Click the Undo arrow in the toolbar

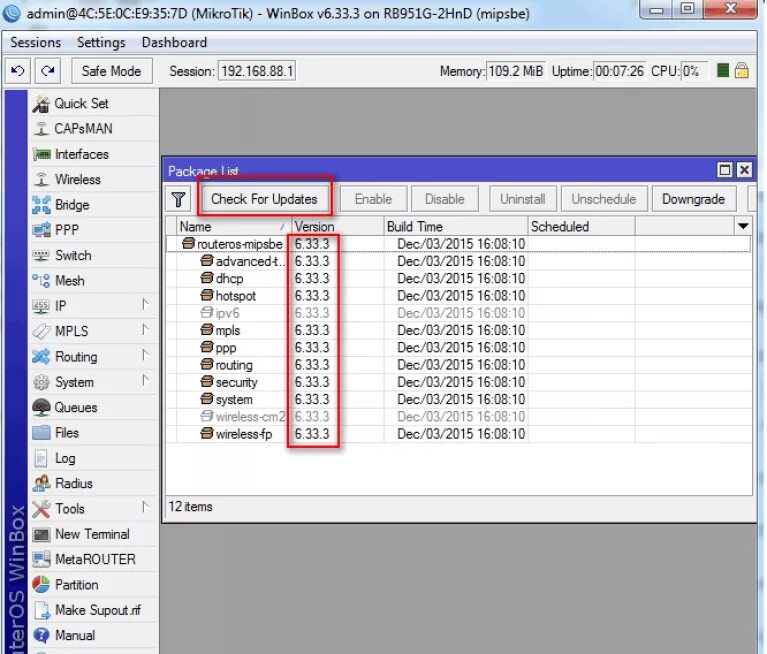pos(18,71)
